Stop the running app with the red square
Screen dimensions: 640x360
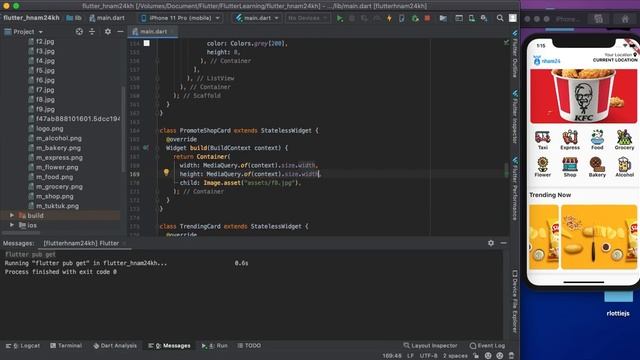pyautogui.click(x=427, y=18)
